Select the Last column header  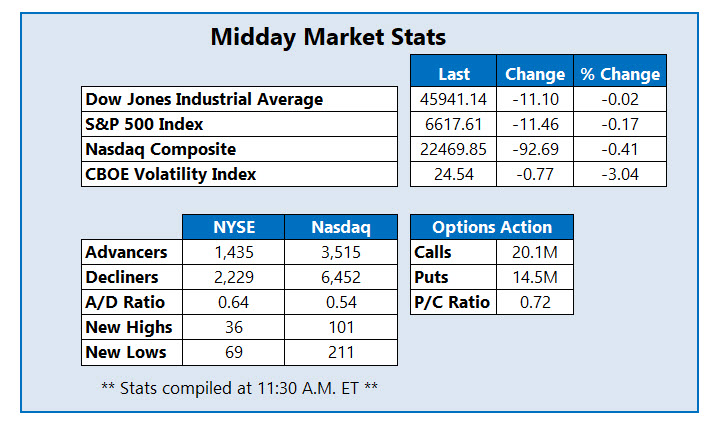[x=454, y=74]
